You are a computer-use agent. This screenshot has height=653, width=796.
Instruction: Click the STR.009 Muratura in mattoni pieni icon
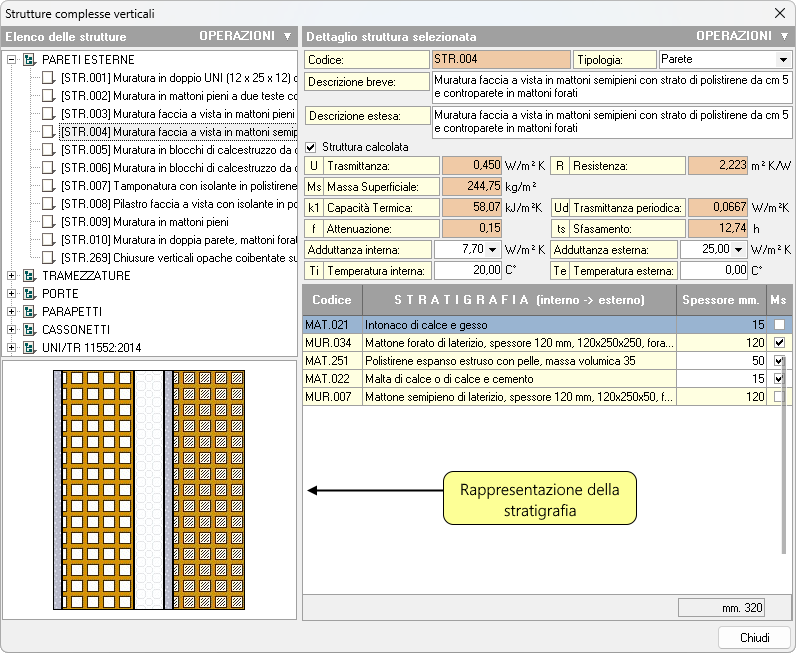point(49,222)
